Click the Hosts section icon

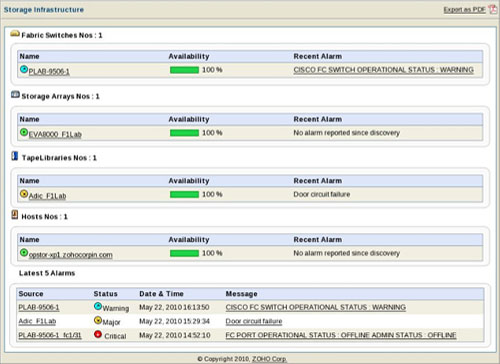coord(15,215)
